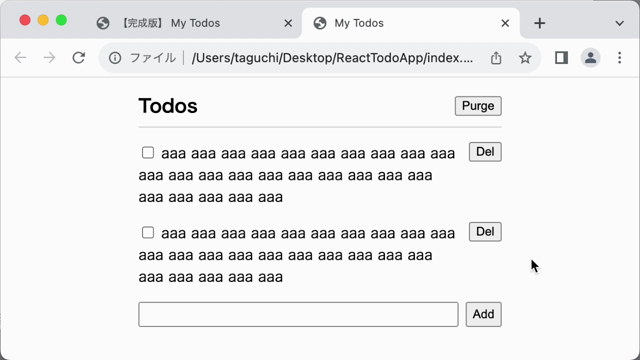Toggle the browser side panel icon
The width and height of the screenshot is (640, 360).
click(561, 58)
